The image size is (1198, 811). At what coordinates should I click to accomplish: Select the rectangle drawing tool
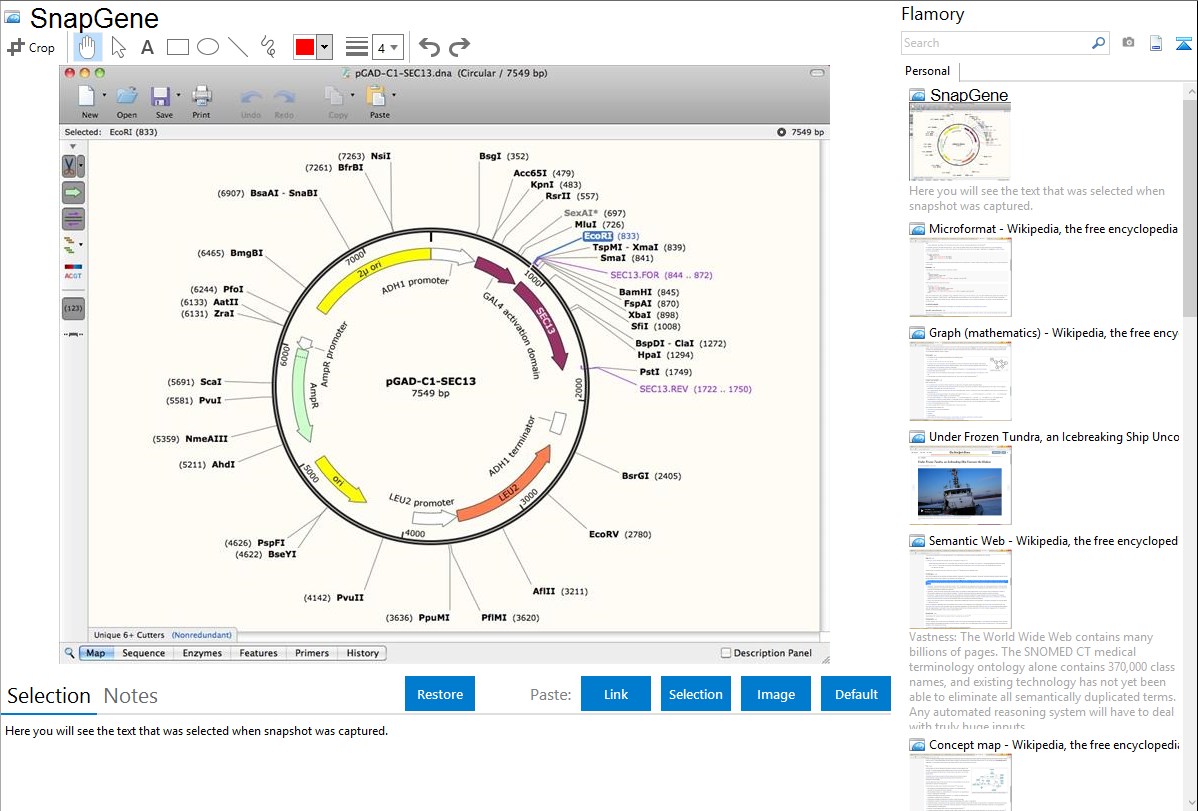click(x=177, y=47)
